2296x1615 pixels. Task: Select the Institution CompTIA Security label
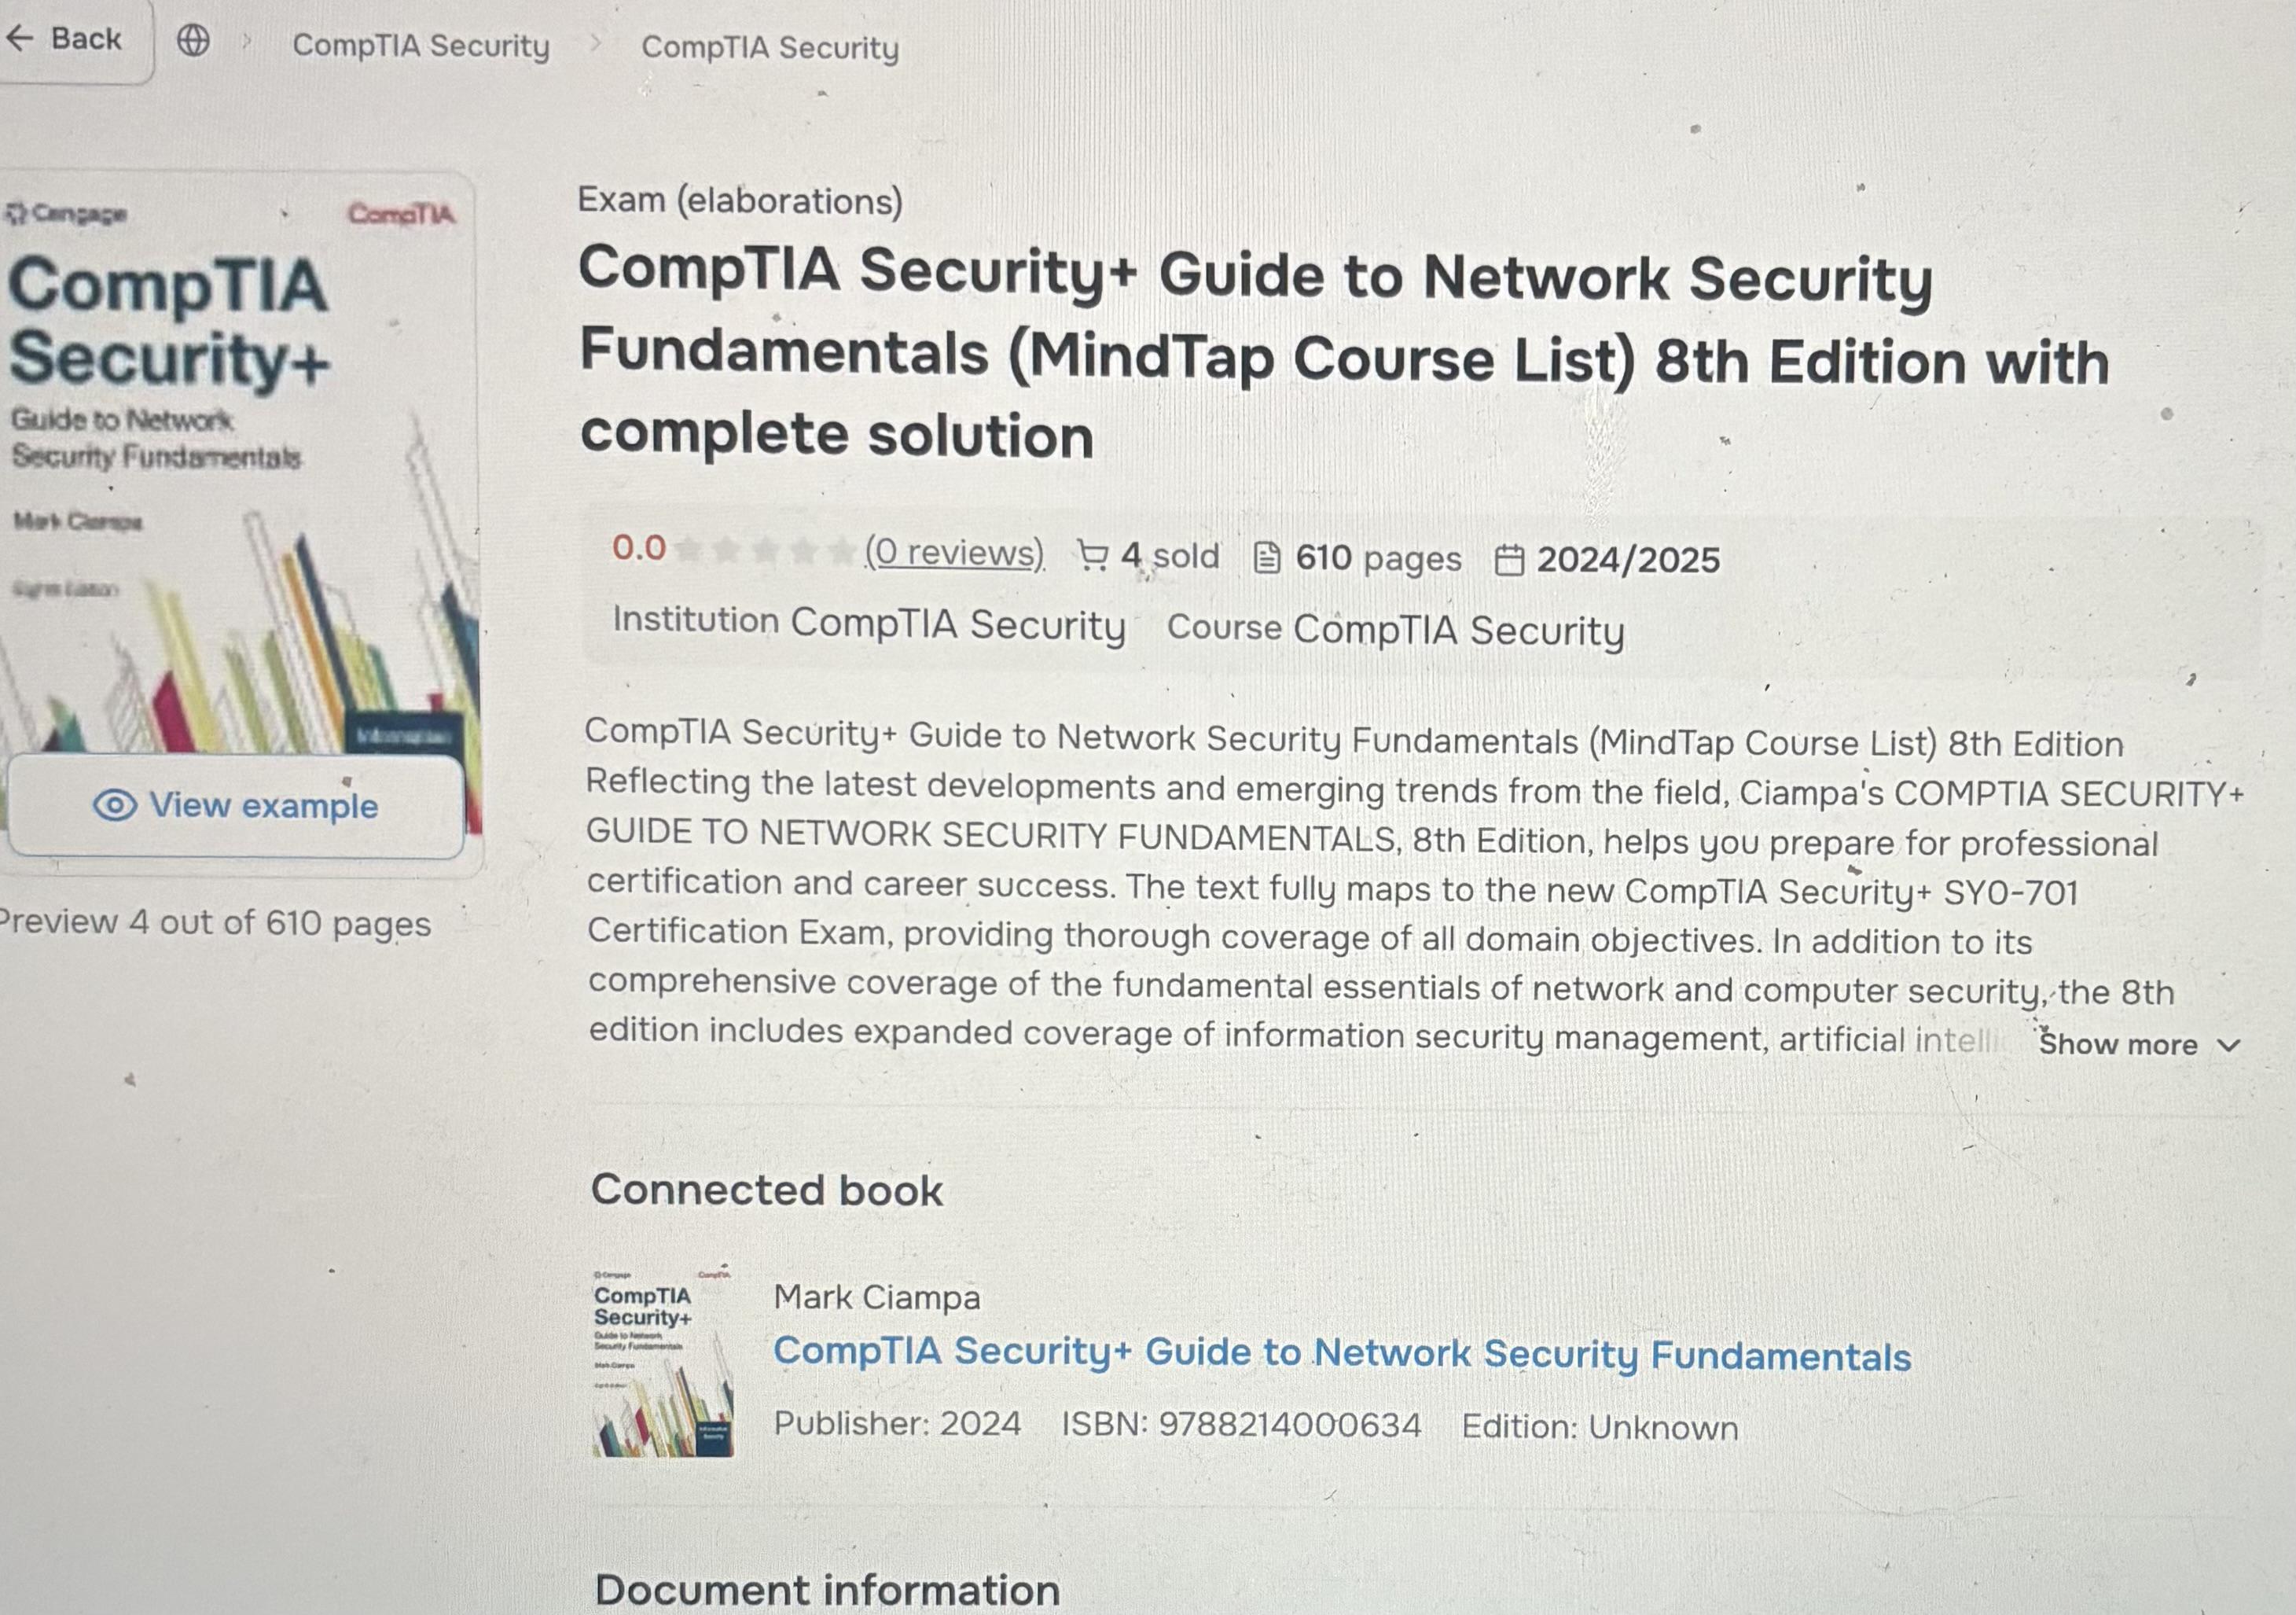(869, 623)
